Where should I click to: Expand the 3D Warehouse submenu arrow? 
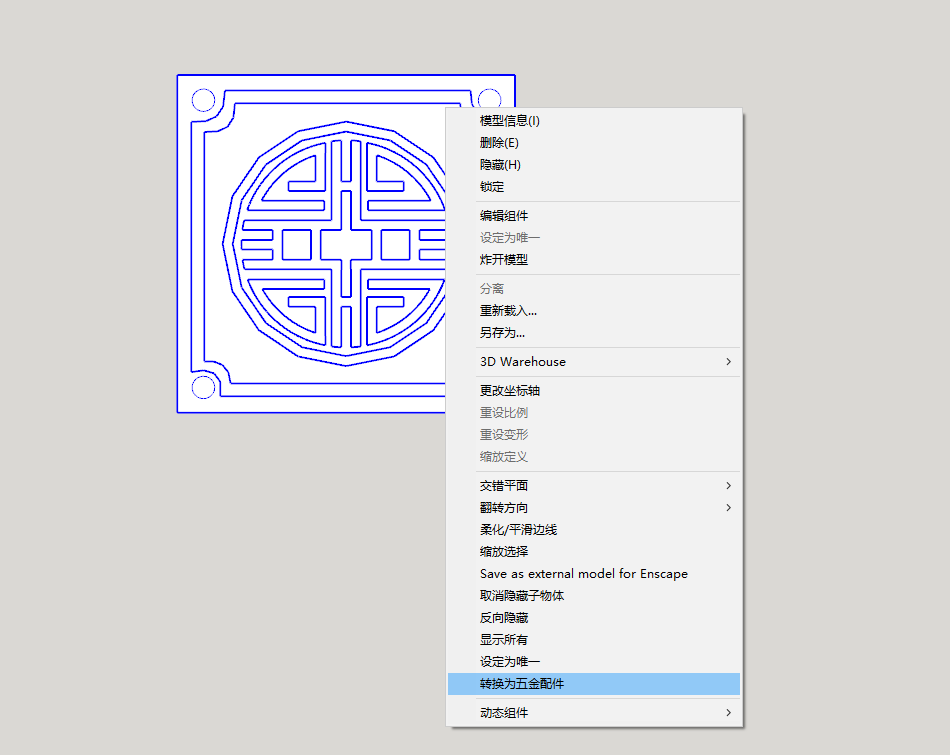(728, 362)
